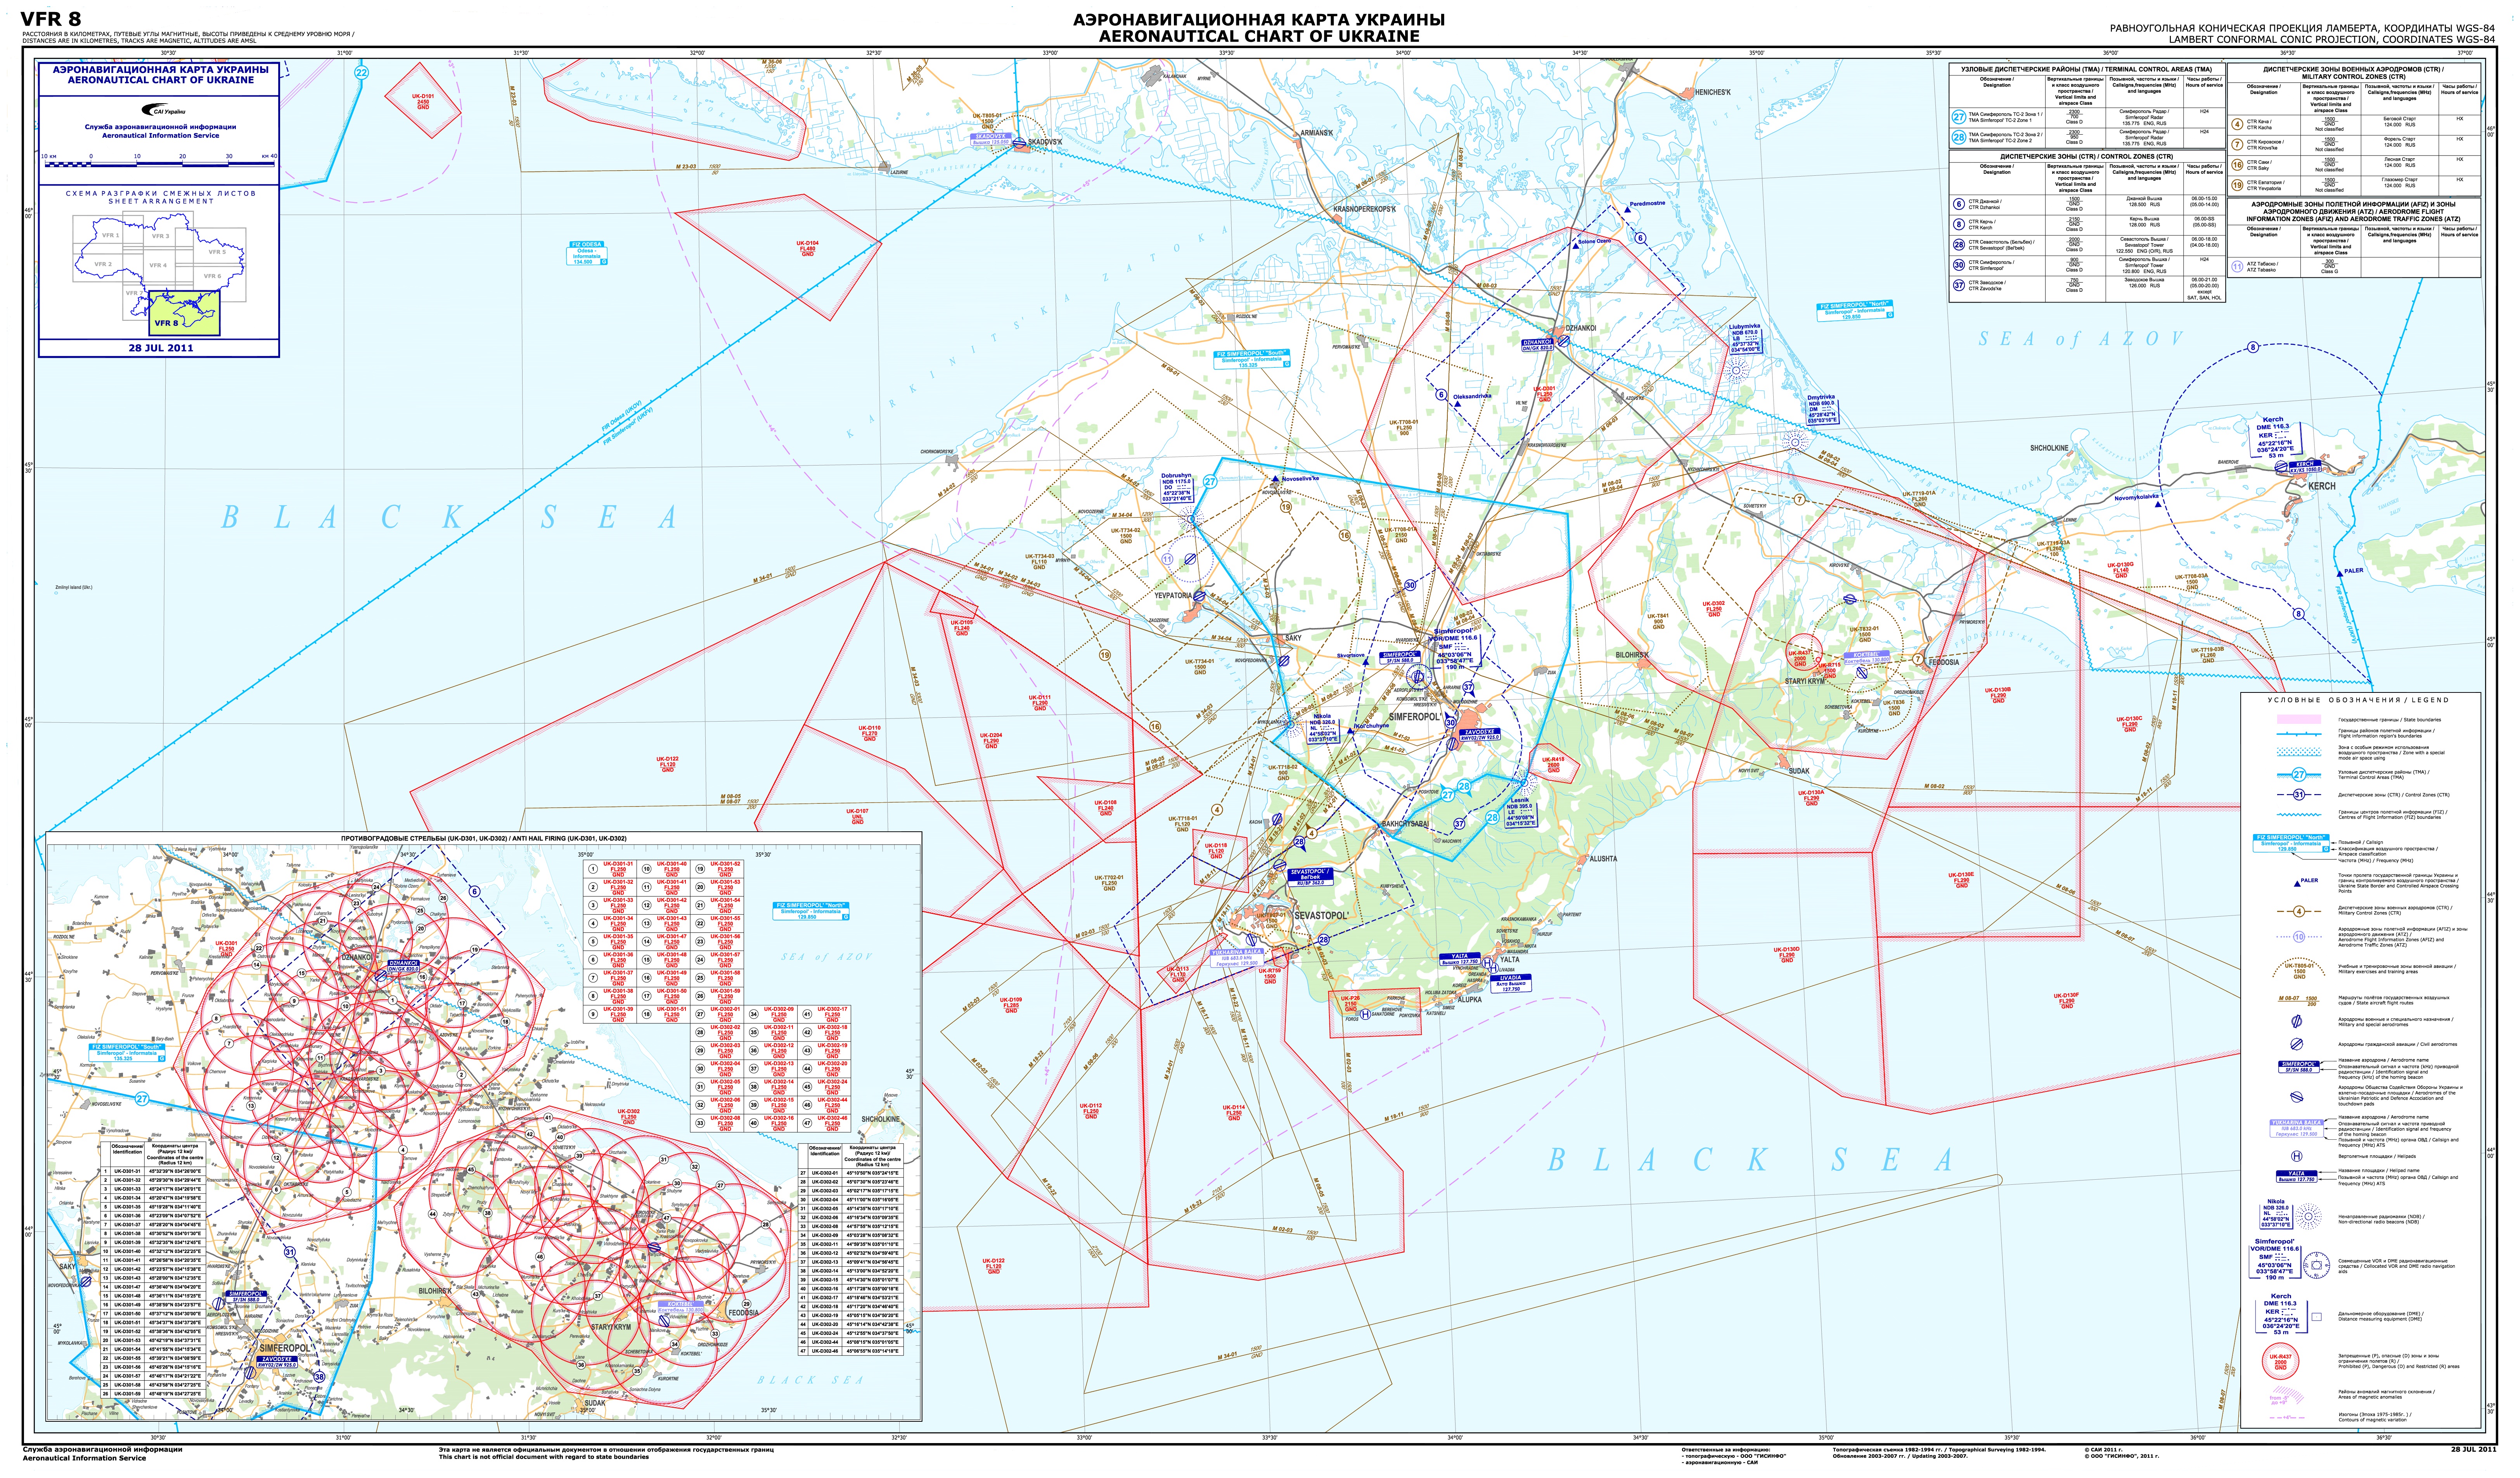The height and width of the screenshot is (1478, 2520).
Task: Click the AFIZ/ATZ circle 10 legend symbol
Action: (x=2299, y=937)
